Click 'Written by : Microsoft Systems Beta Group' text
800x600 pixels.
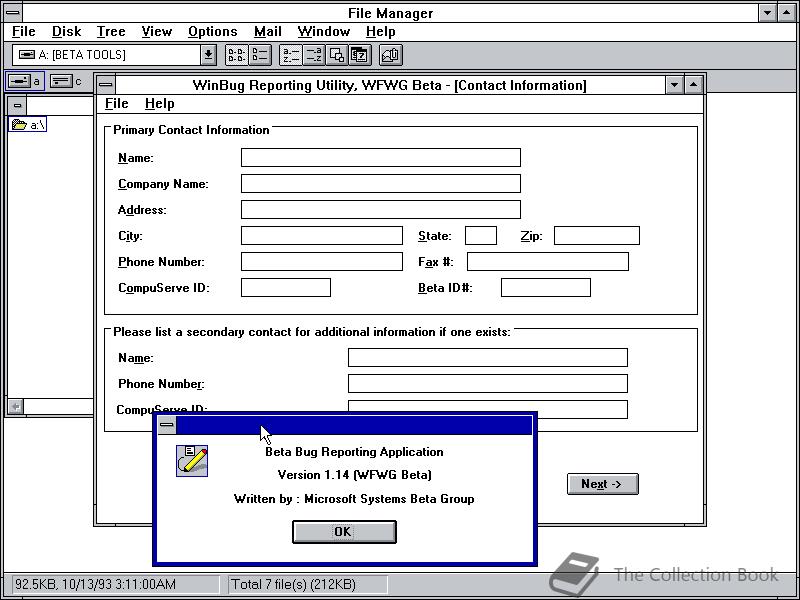[354, 498]
